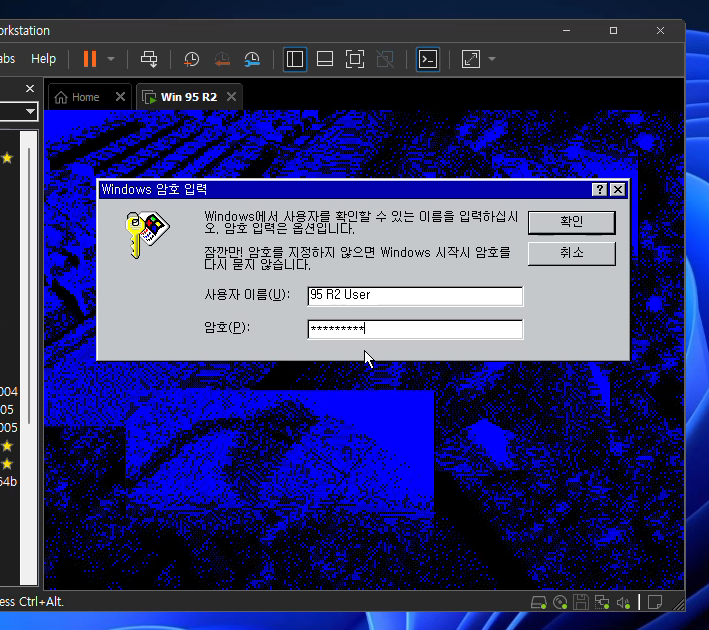Click the 확인 (OK) button
Viewport: 709px width, 630px height.
pyautogui.click(x=572, y=222)
